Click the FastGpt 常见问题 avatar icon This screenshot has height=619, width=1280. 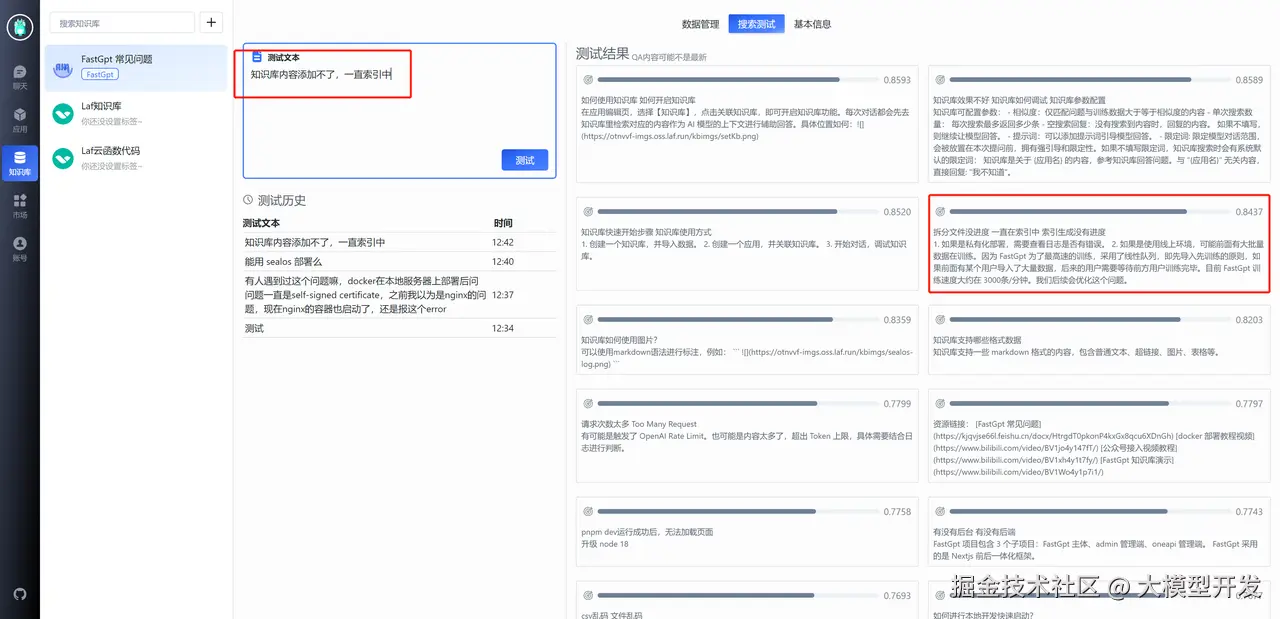point(64,67)
